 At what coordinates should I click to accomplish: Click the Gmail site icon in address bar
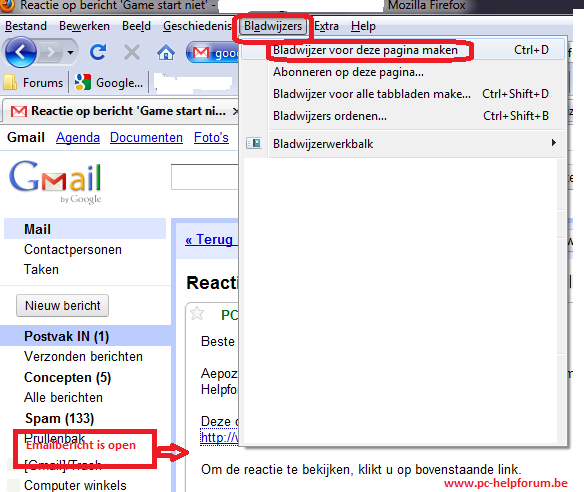[201, 53]
